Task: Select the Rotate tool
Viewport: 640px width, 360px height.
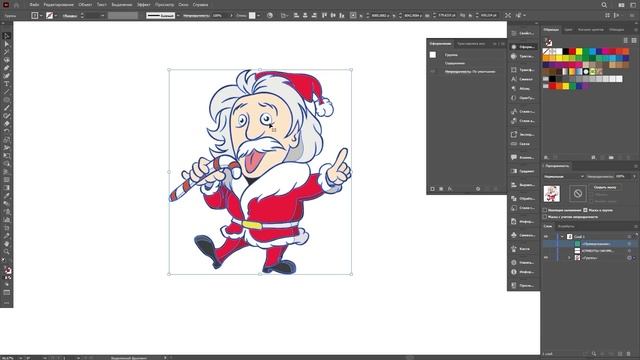Action: (x=7, y=131)
